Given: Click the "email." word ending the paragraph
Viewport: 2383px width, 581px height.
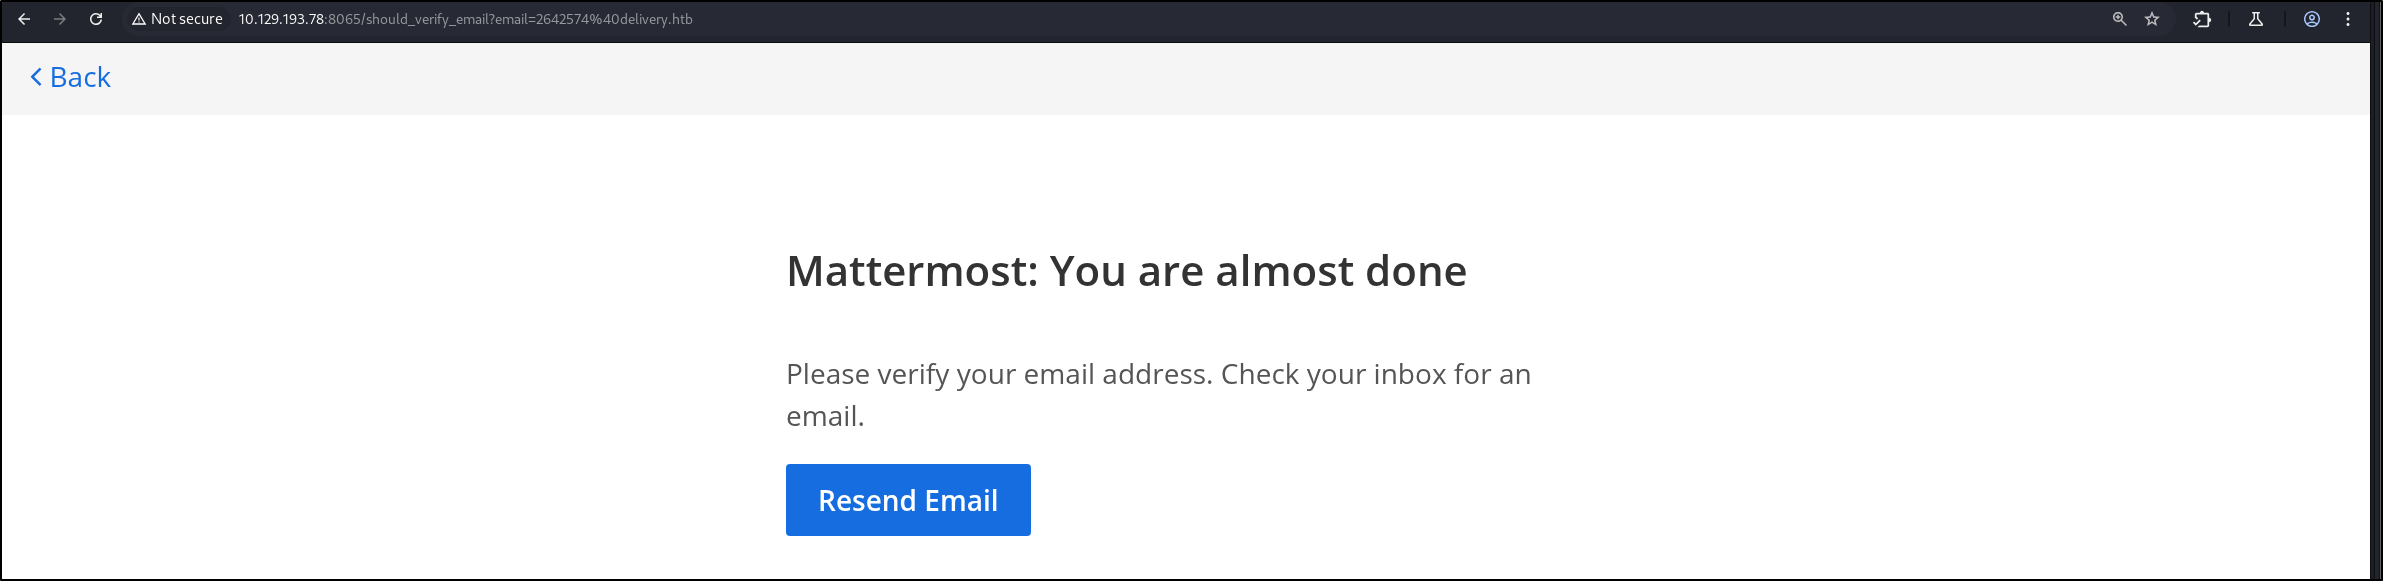Looking at the screenshot, I should pyautogui.click(x=825, y=416).
